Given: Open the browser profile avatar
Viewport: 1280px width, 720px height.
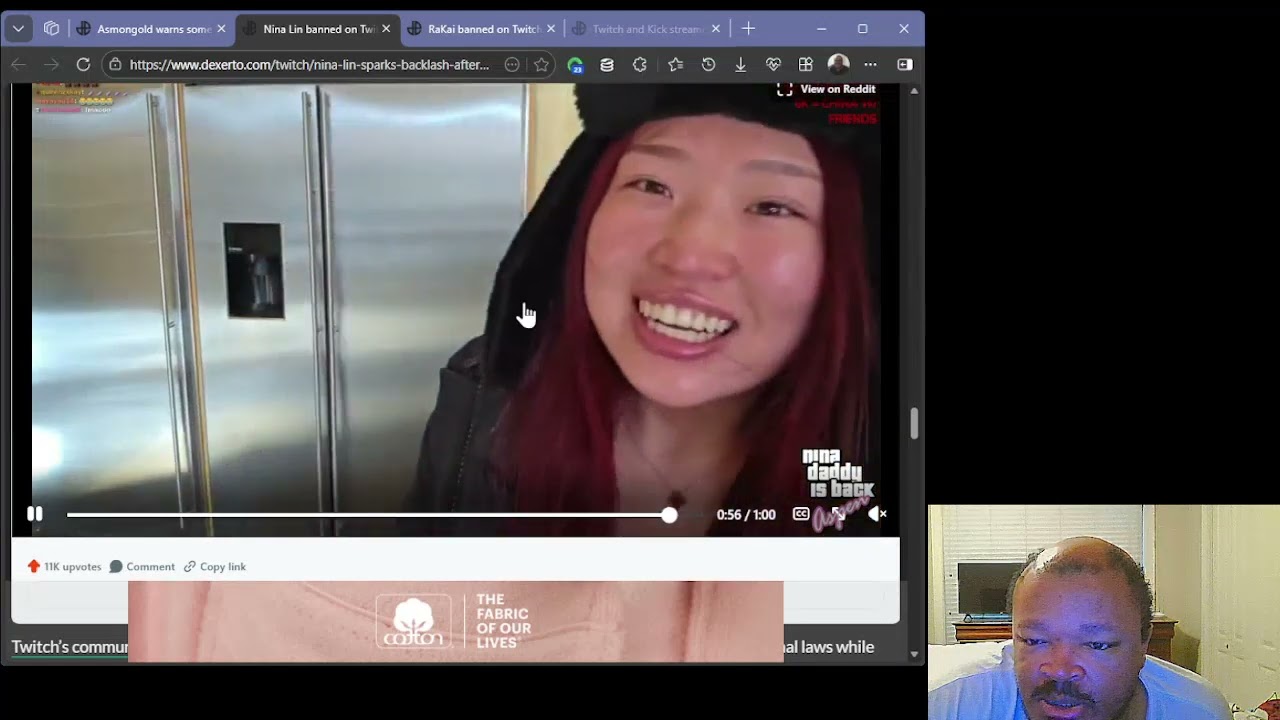Looking at the screenshot, I should (x=838, y=64).
